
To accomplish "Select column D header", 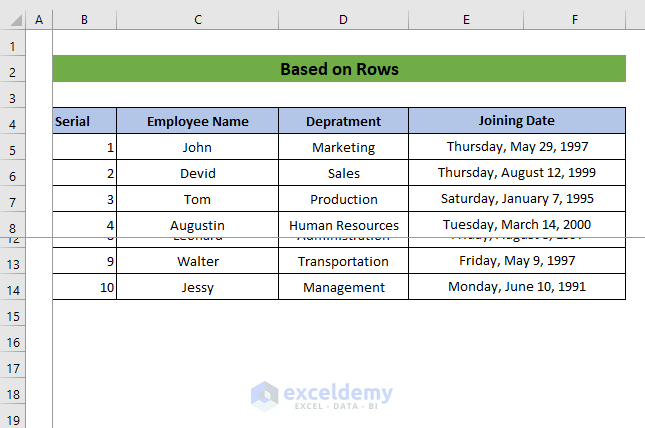I will tap(343, 19).
